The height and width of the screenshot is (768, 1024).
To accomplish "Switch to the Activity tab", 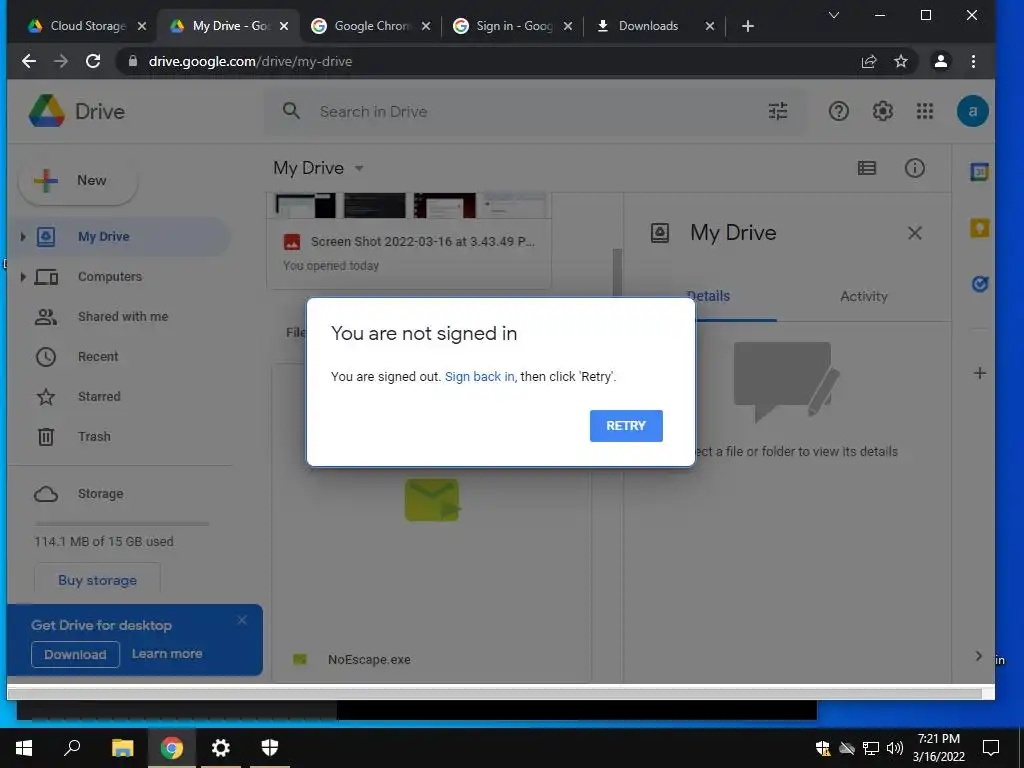I will point(863,296).
